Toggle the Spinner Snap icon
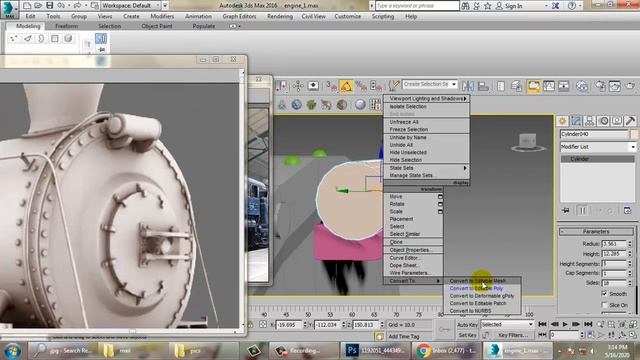 pyautogui.click(x=376, y=86)
